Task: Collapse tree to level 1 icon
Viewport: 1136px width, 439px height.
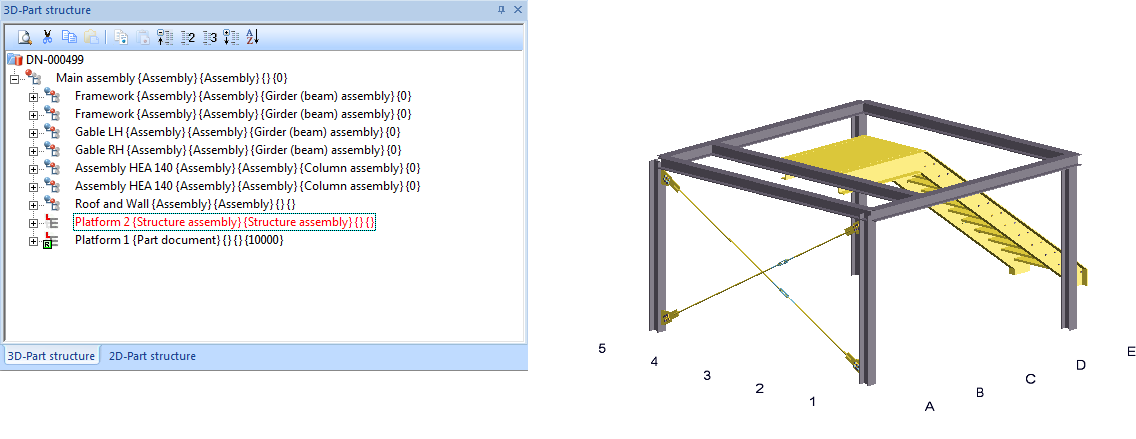Action: click(165, 38)
